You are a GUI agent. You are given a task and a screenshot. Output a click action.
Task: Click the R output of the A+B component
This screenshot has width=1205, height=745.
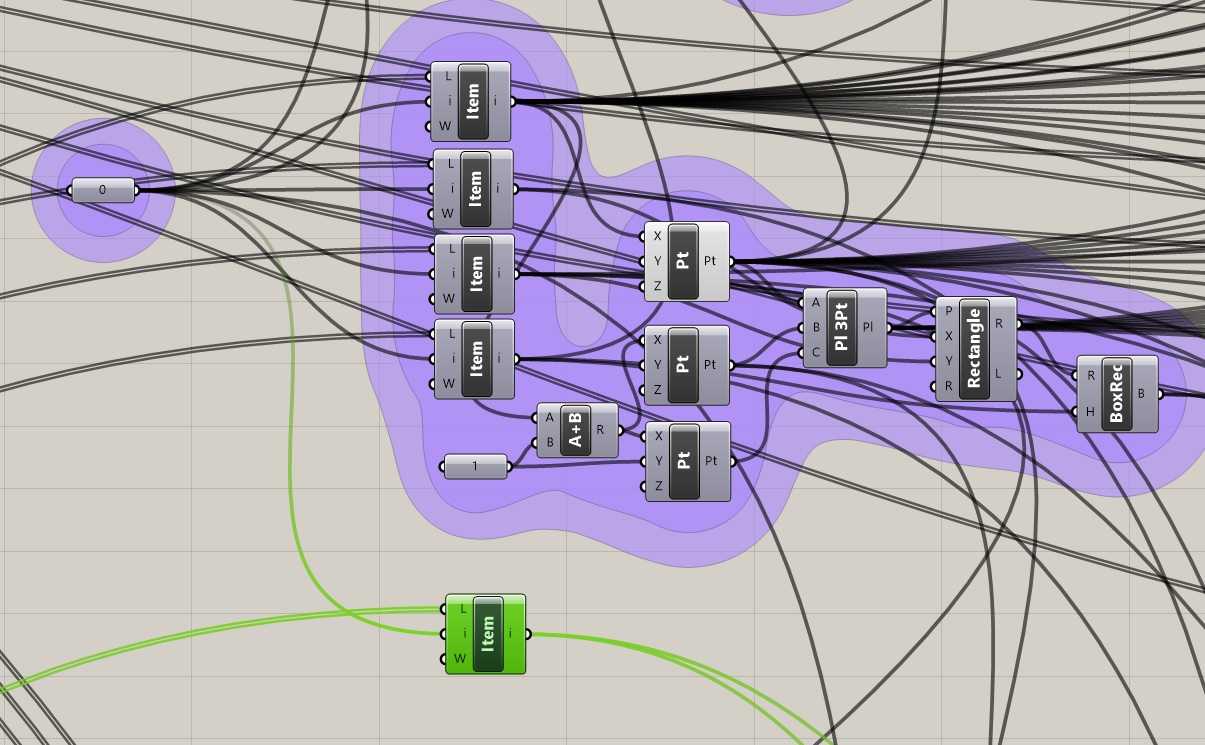click(601, 431)
